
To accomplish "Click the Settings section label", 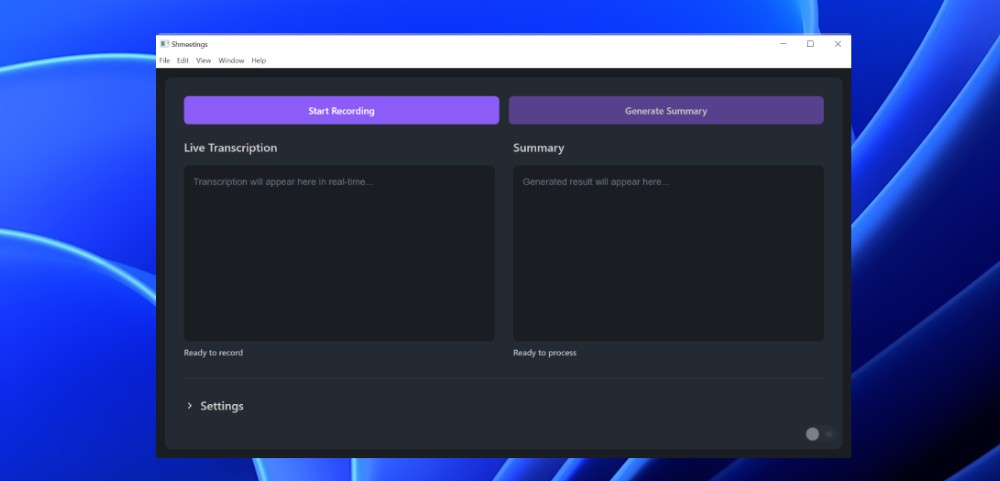I will (222, 406).
